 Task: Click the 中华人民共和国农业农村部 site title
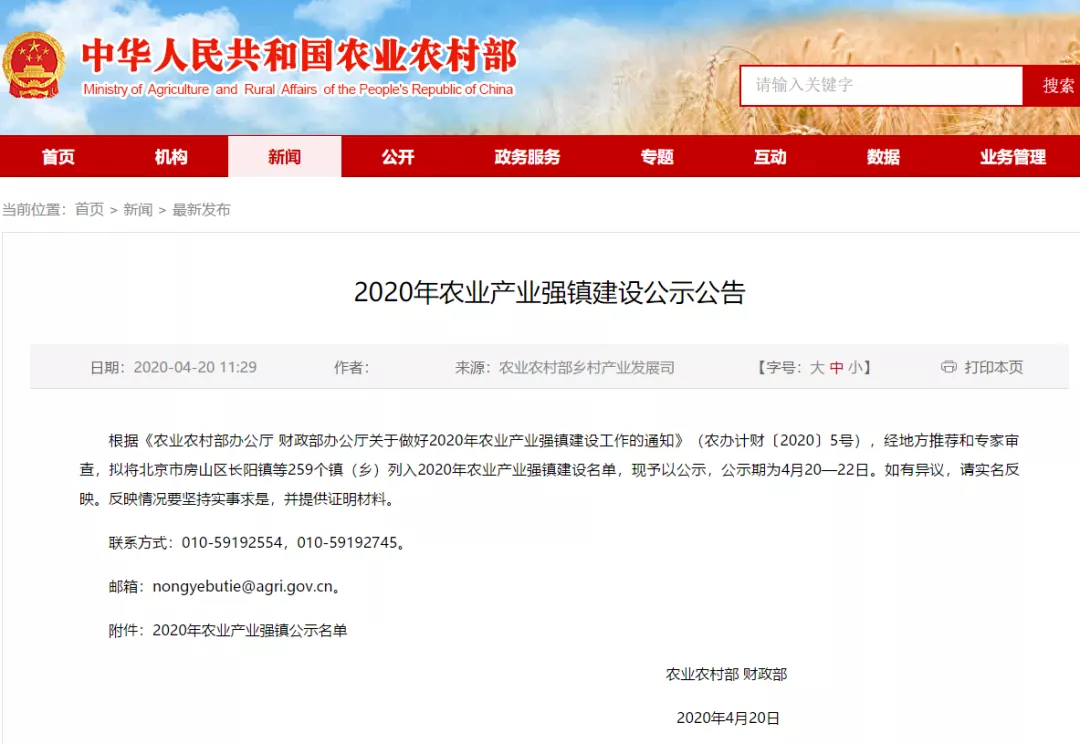pyautogui.click(x=300, y=55)
